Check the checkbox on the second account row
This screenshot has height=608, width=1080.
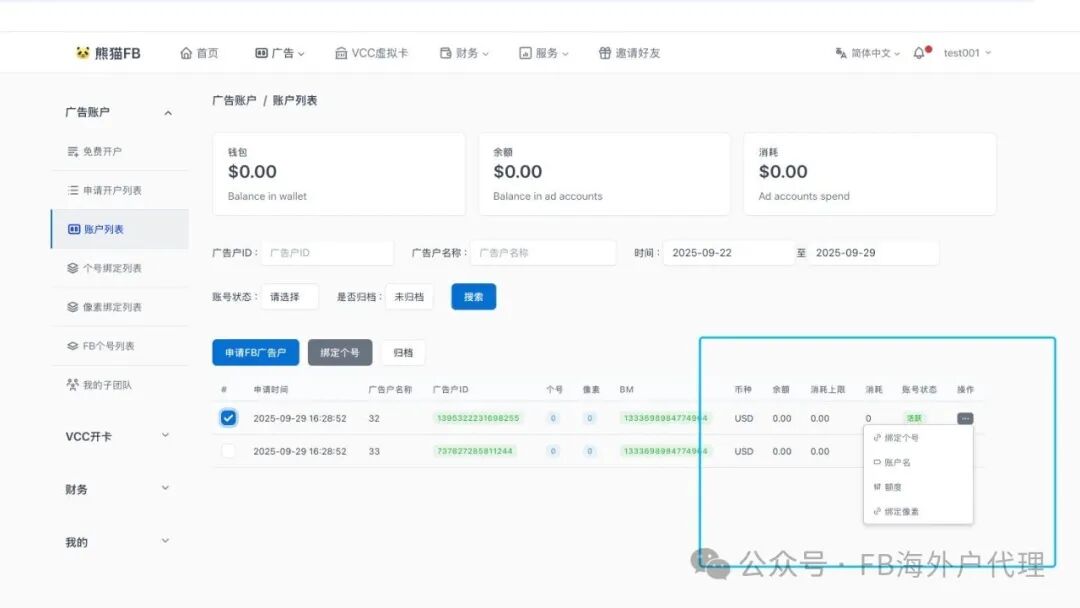(228, 451)
